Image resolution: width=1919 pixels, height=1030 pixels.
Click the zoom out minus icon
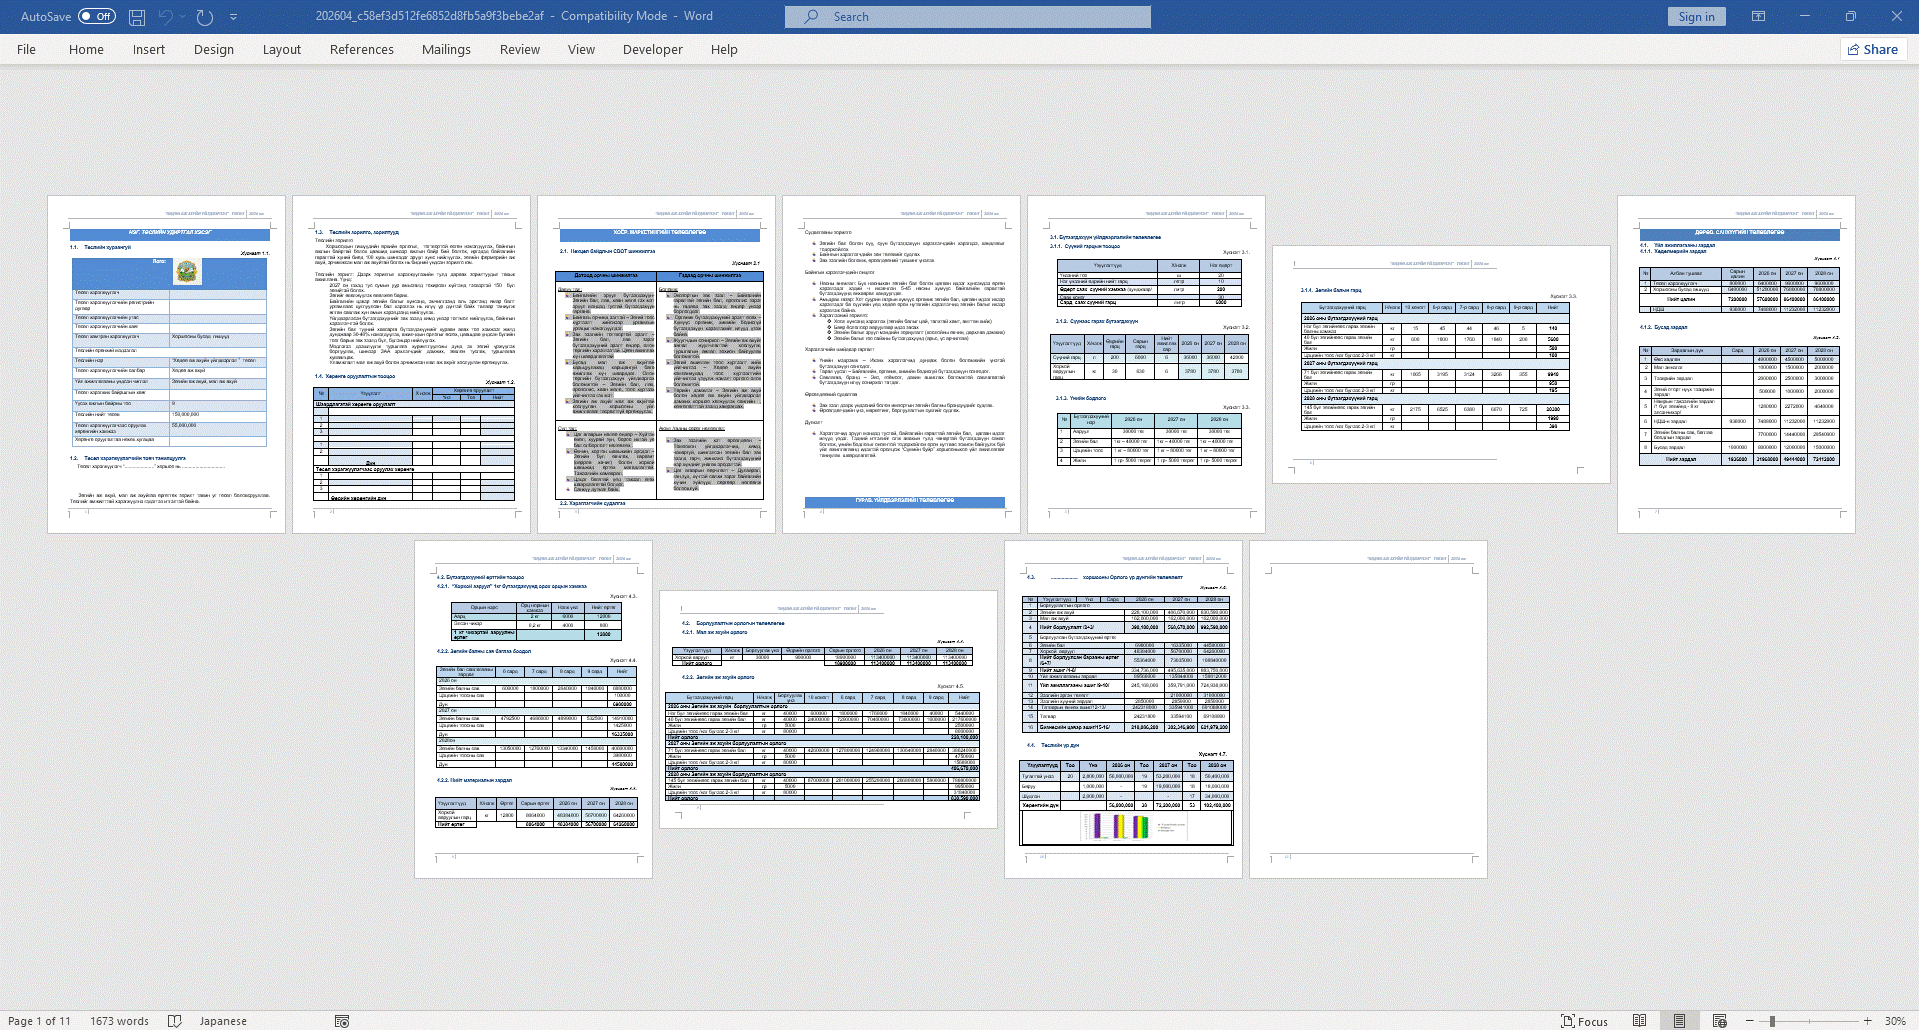coord(1749,1021)
